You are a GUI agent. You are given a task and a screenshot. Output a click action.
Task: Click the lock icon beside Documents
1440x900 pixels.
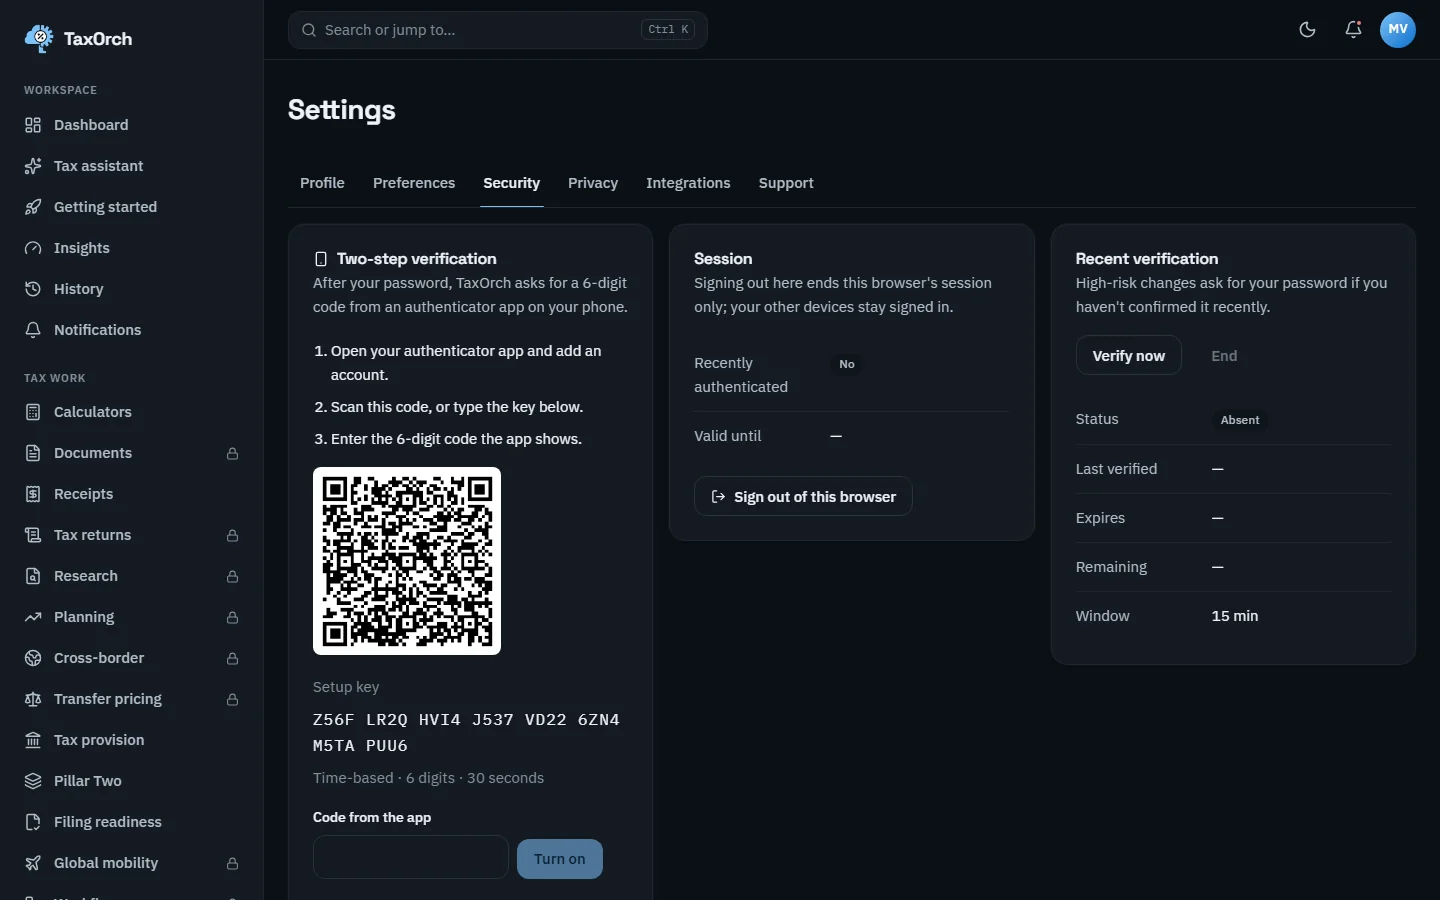coord(232,454)
